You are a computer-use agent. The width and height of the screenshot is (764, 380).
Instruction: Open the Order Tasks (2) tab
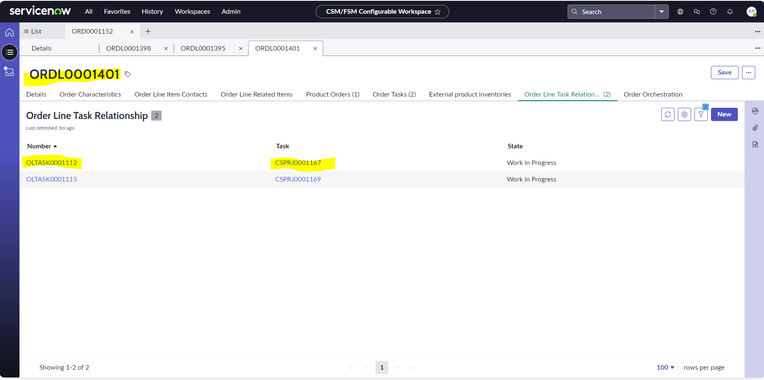point(394,95)
